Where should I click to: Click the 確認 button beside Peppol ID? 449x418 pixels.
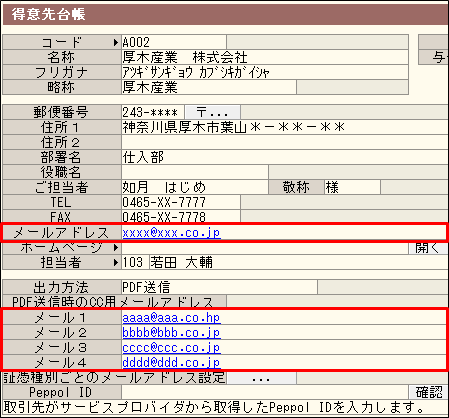click(429, 392)
